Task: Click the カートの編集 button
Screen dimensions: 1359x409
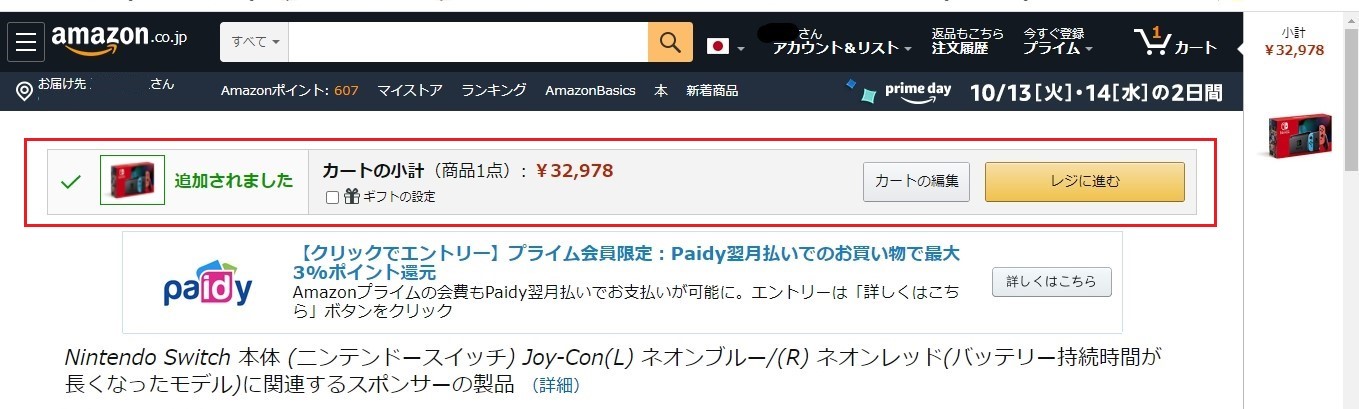Action: [917, 182]
